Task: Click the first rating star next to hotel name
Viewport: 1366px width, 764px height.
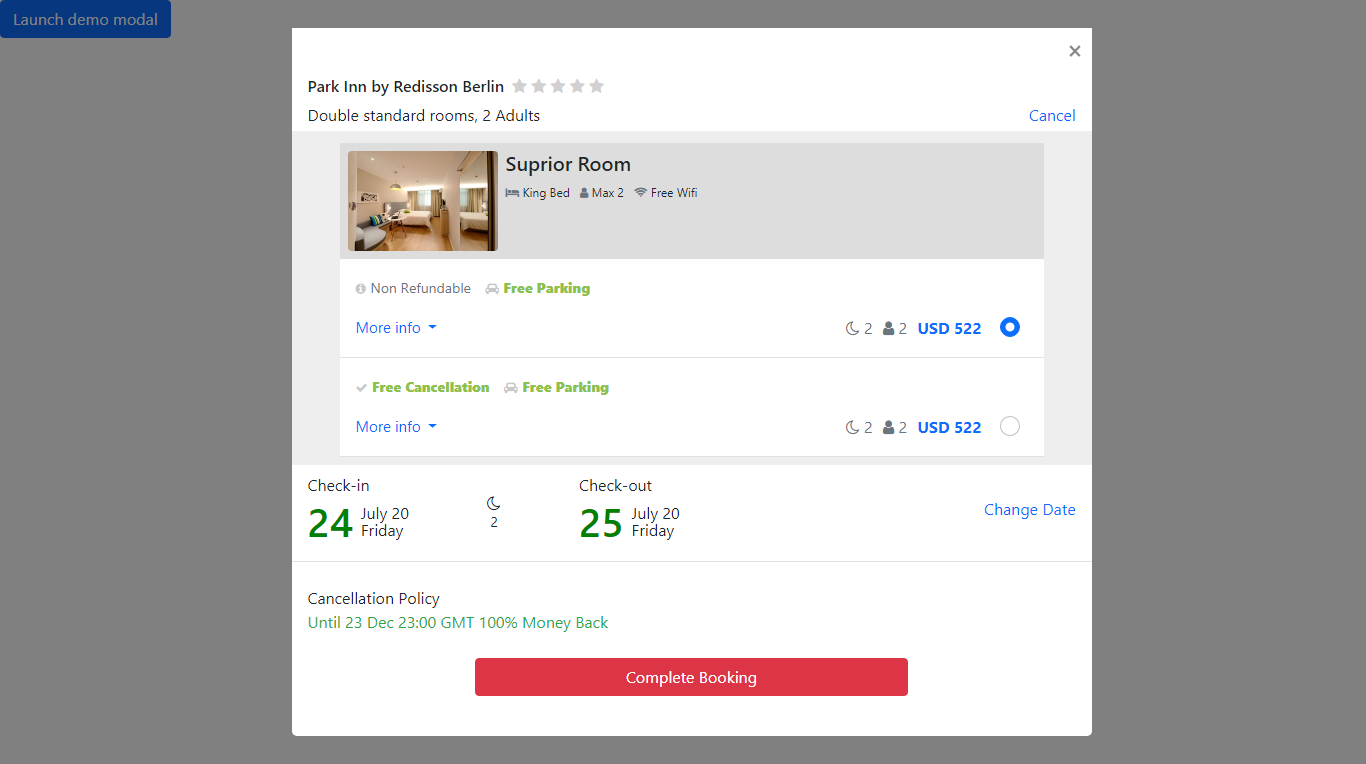Action: point(519,86)
